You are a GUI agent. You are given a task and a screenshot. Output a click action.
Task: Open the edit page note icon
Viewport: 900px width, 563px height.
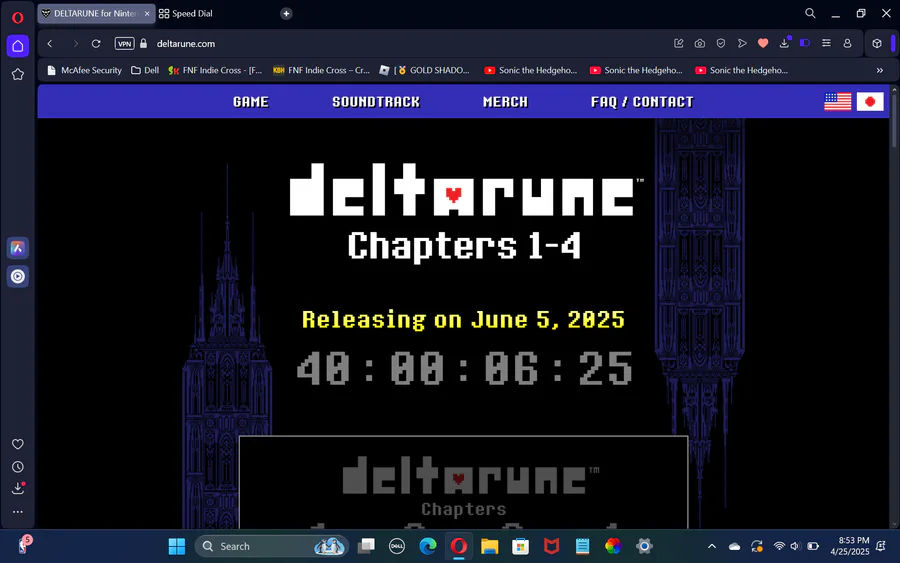(678, 44)
